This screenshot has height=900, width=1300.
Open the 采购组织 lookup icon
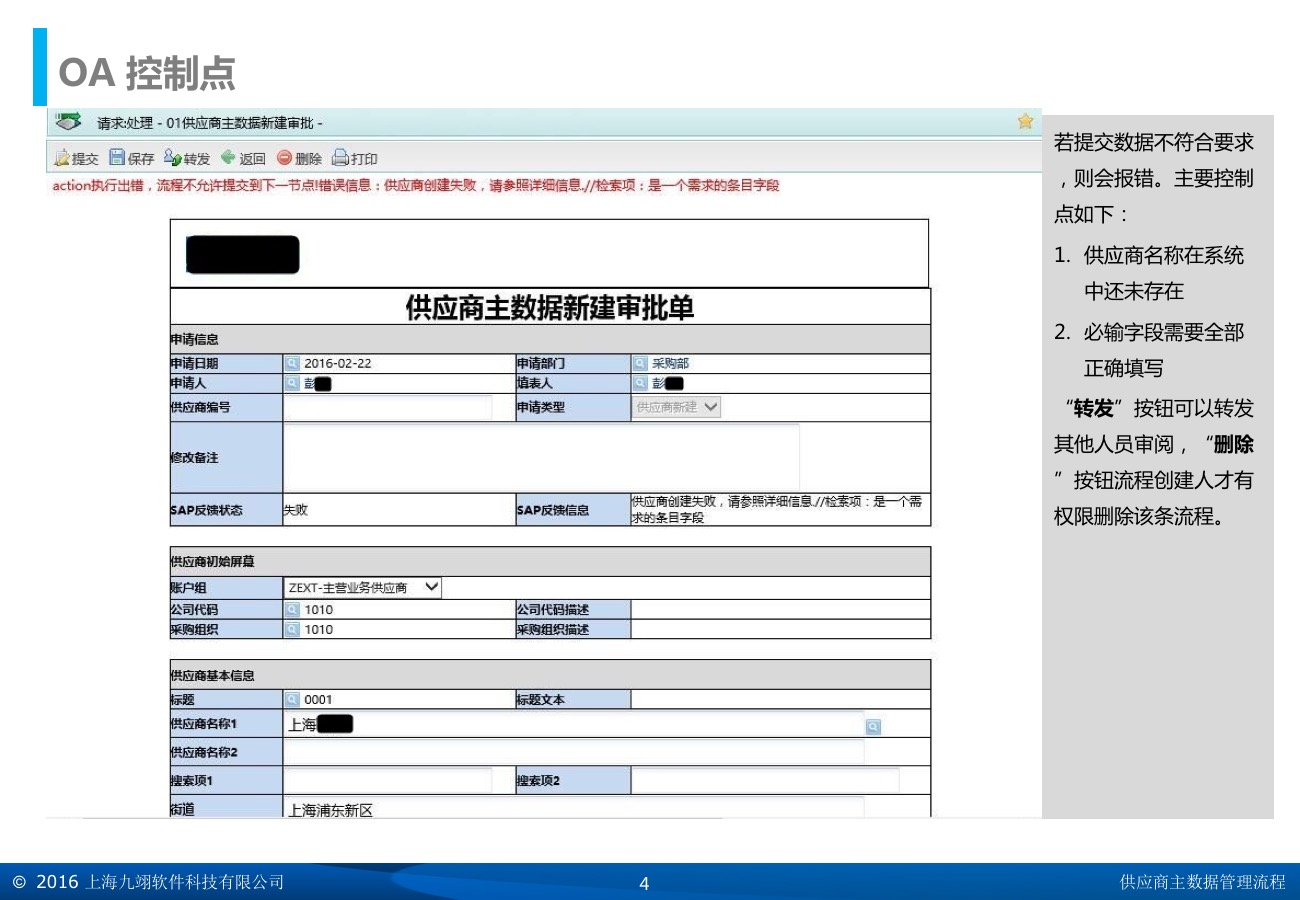(x=293, y=629)
